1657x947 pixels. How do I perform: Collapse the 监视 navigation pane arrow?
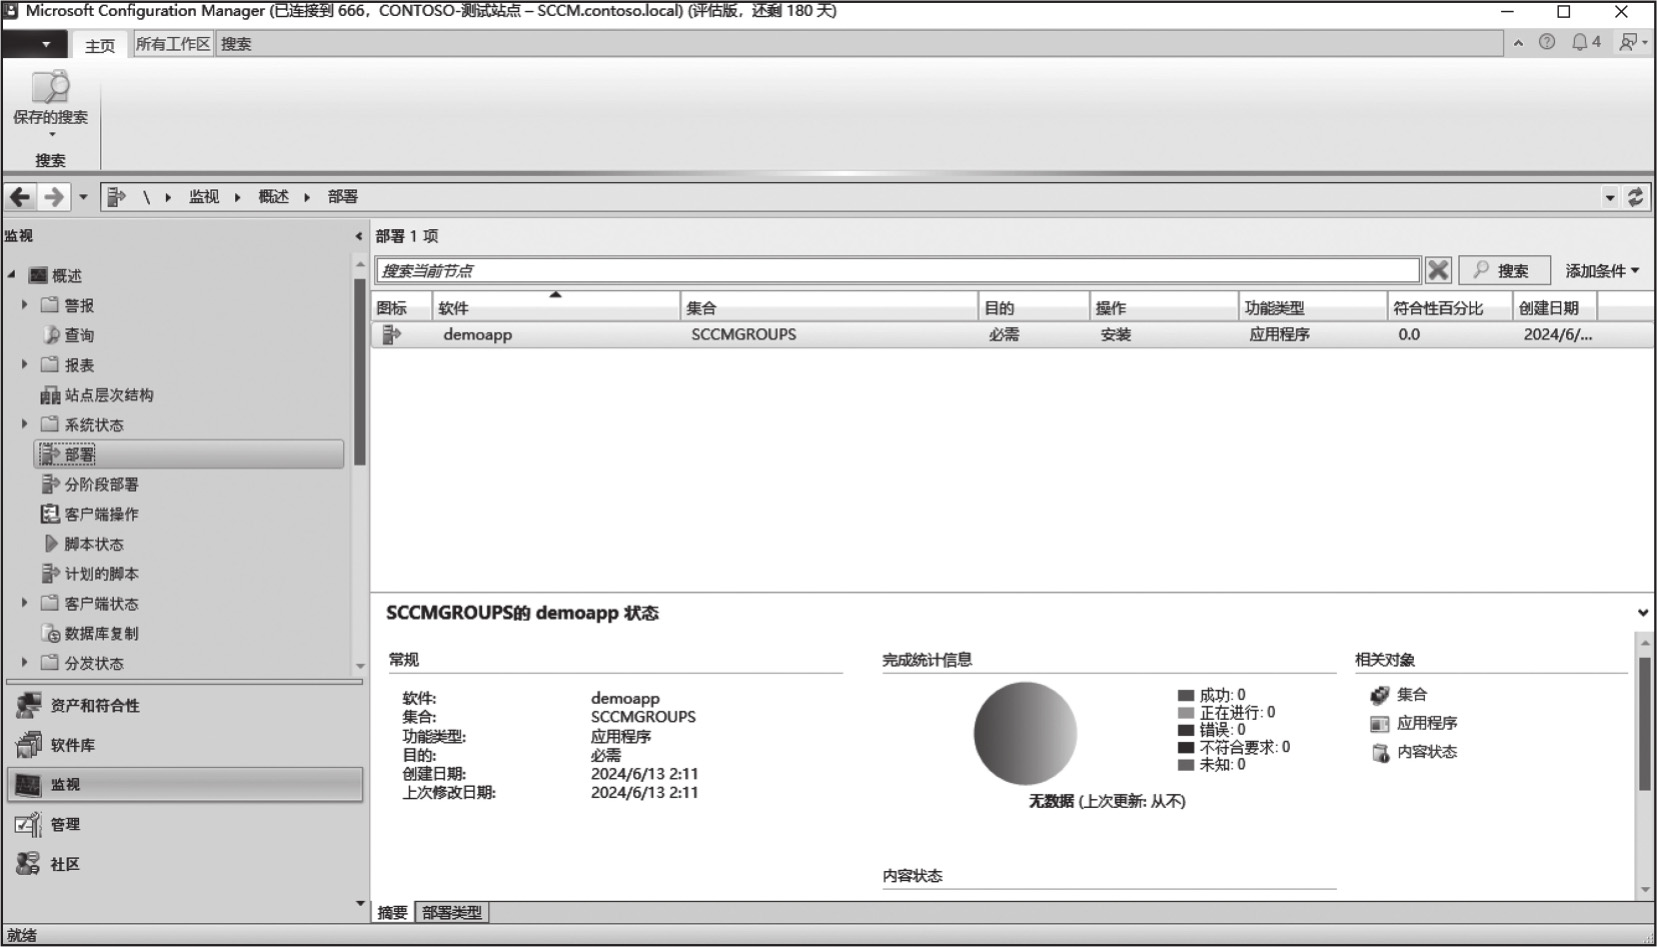tap(358, 236)
